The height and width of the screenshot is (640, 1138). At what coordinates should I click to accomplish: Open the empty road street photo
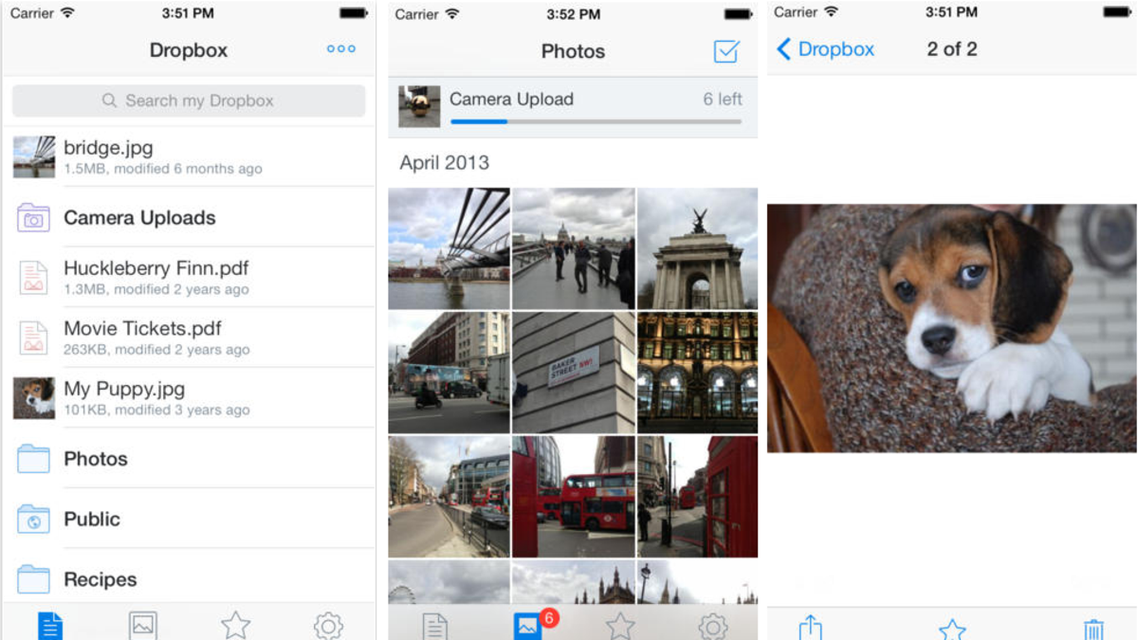click(449, 496)
